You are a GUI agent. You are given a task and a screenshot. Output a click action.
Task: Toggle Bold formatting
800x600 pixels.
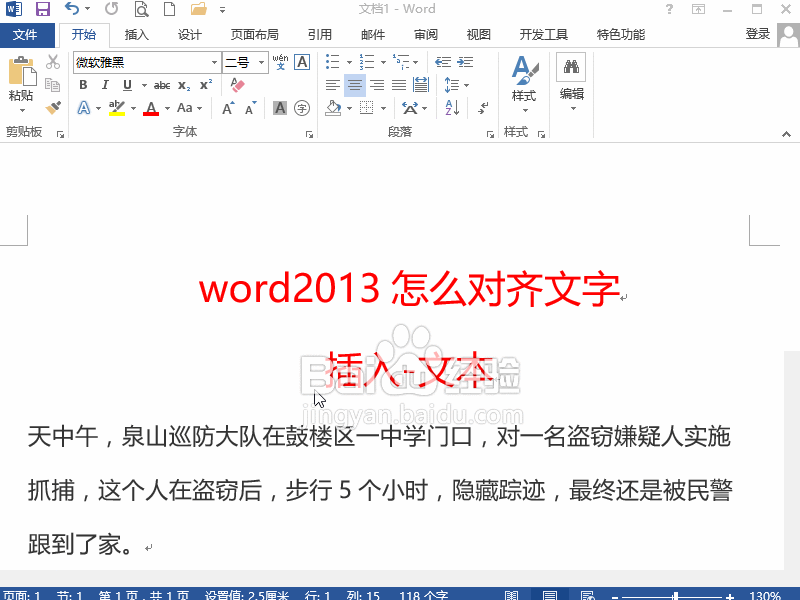point(84,85)
